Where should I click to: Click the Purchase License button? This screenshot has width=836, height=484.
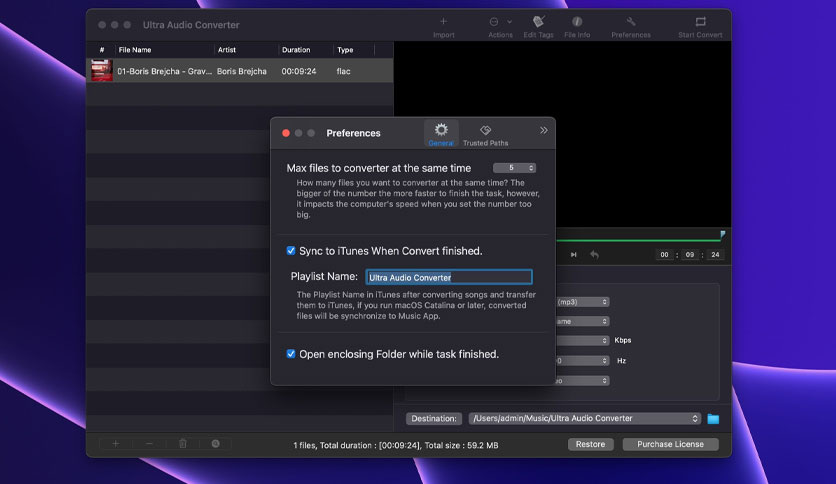click(x=670, y=444)
